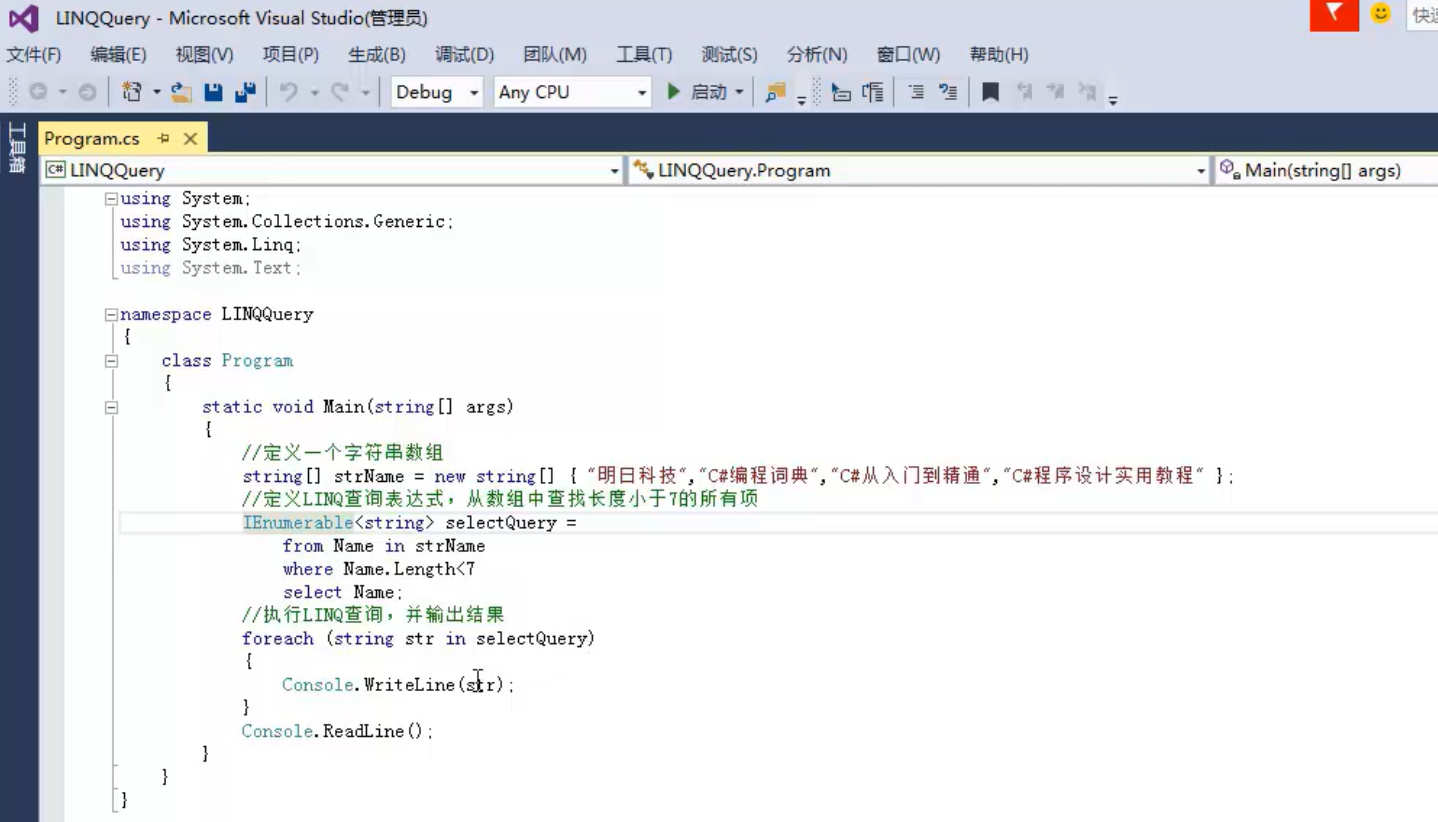The width and height of the screenshot is (1438, 822).
Task: Open the Undo history dropdown arrow
Action: click(314, 92)
